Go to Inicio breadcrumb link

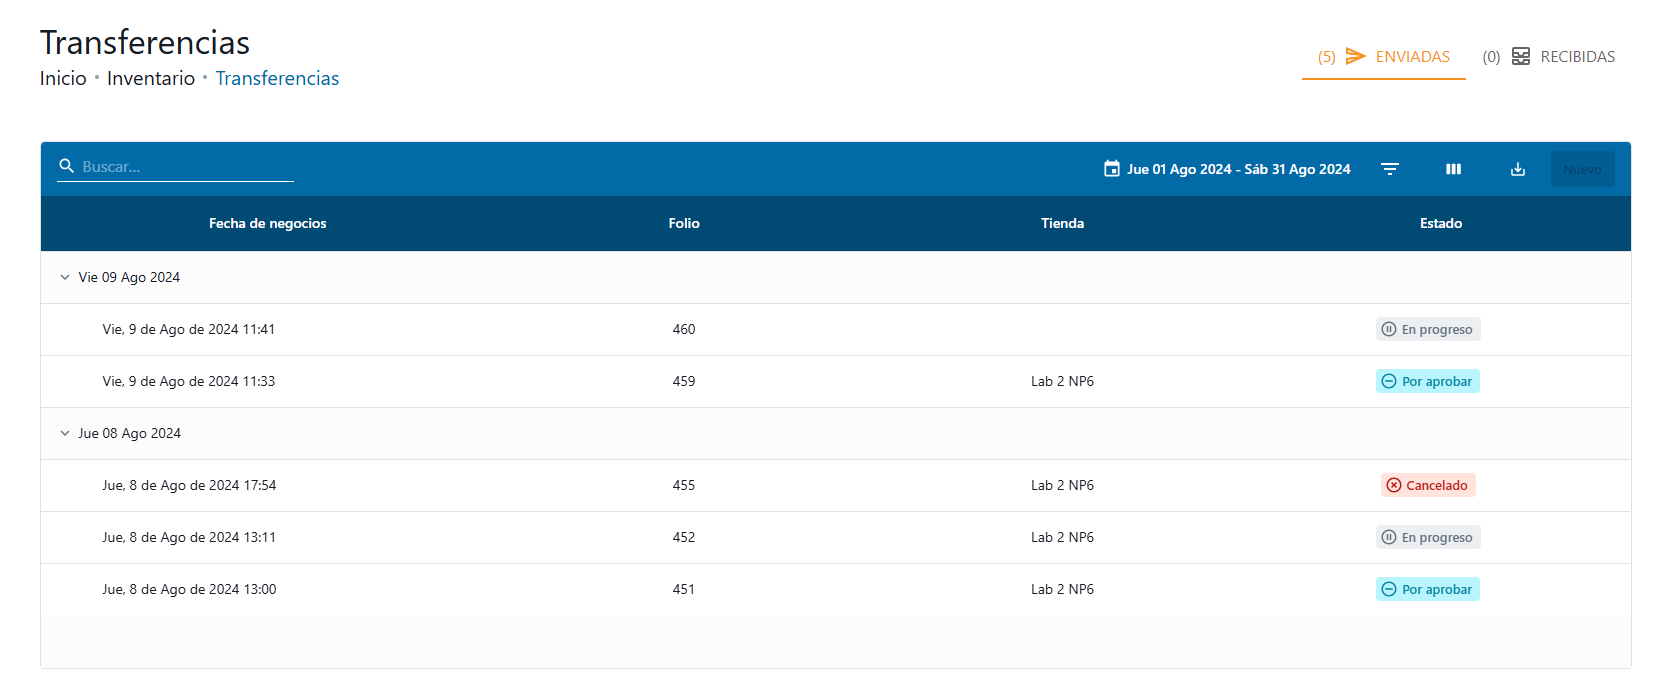click(63, 78)
